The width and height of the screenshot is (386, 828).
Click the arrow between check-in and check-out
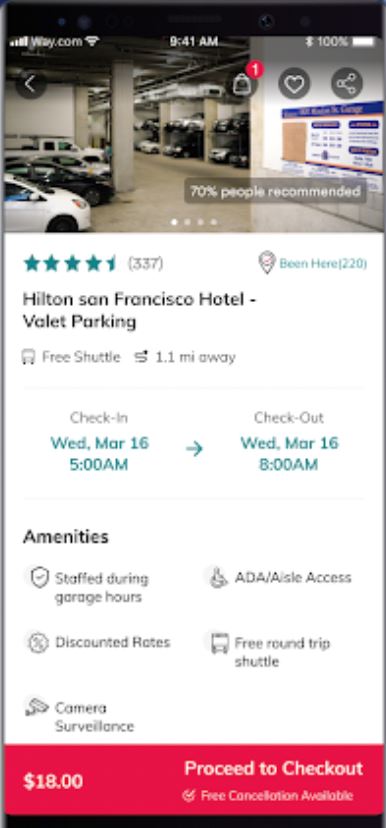[194, 449]
